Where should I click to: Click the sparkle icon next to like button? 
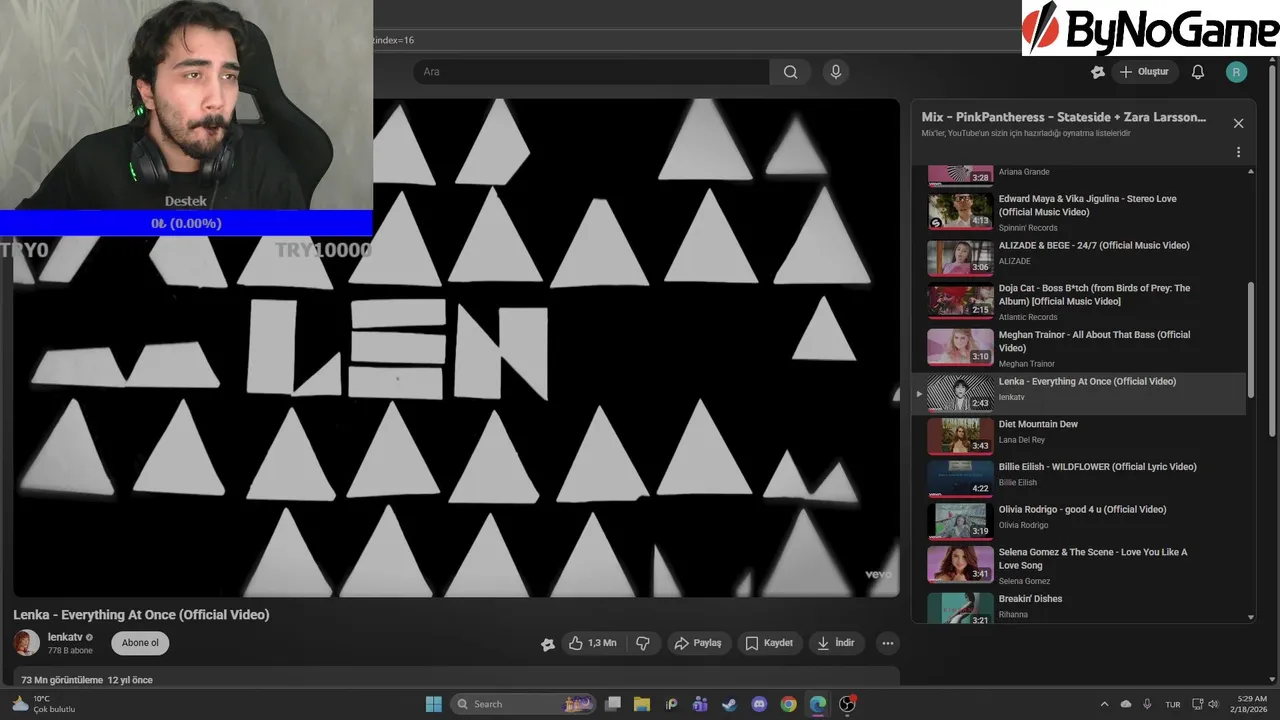[547, 644]
